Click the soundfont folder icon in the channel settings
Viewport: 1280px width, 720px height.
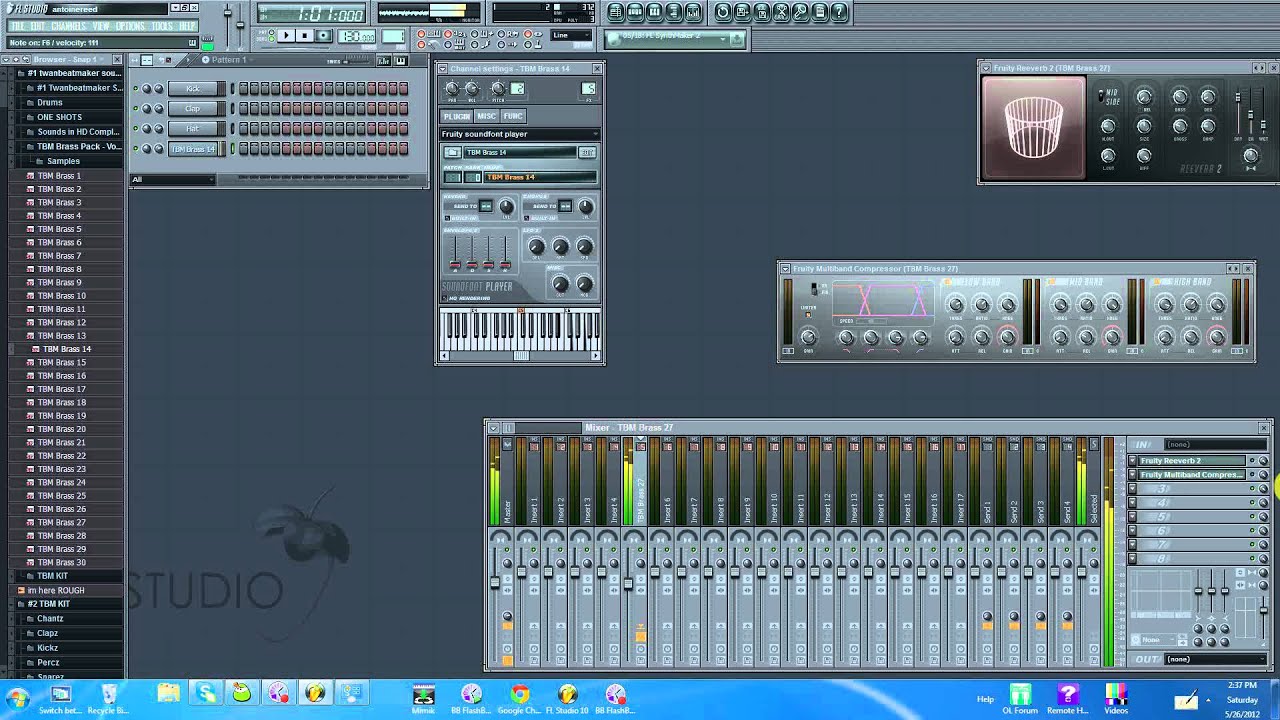click(x=453, y=152)
